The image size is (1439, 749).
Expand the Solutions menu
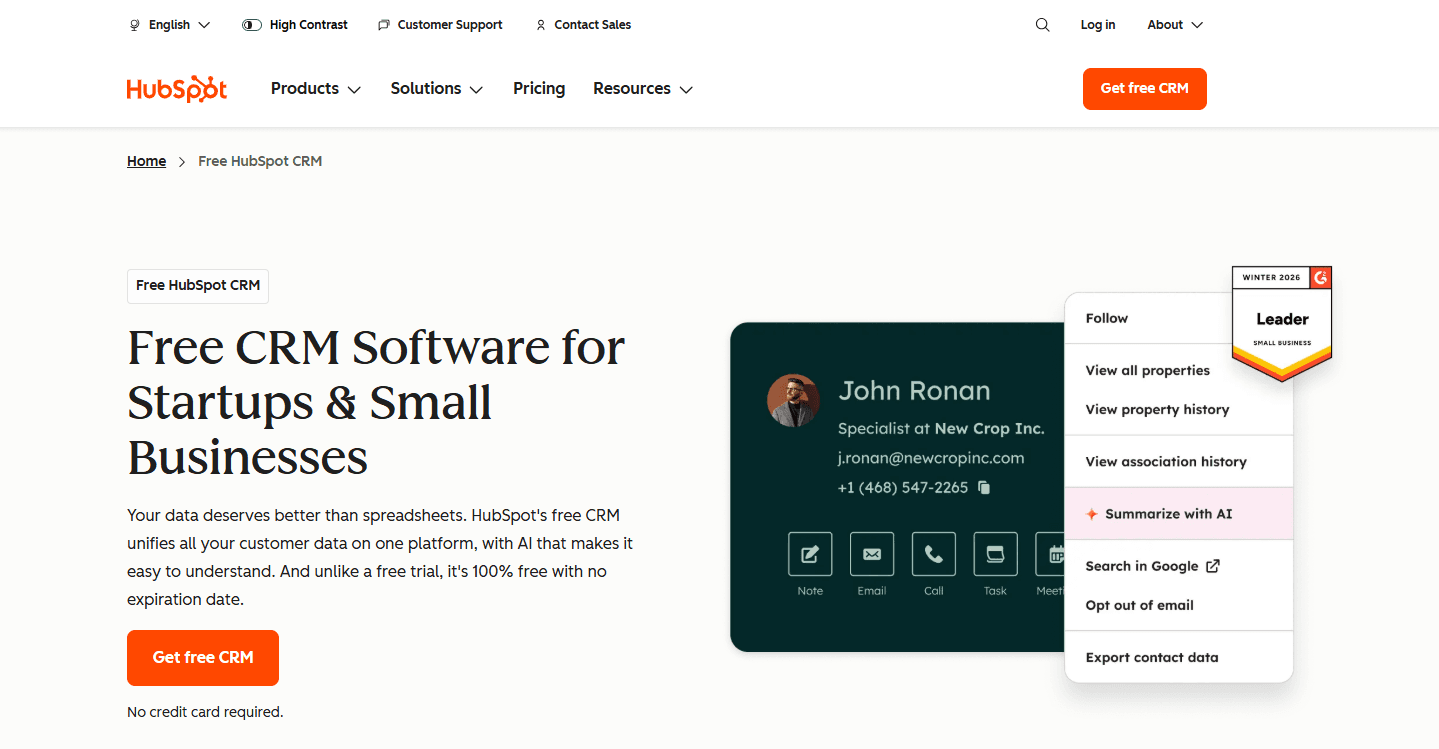pos(437,89)
